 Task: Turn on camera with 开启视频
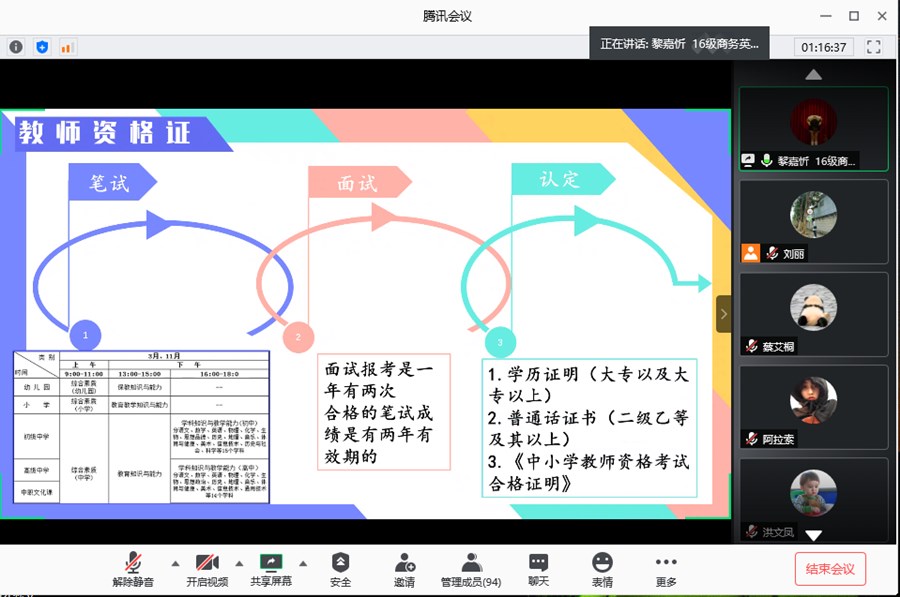207,569
